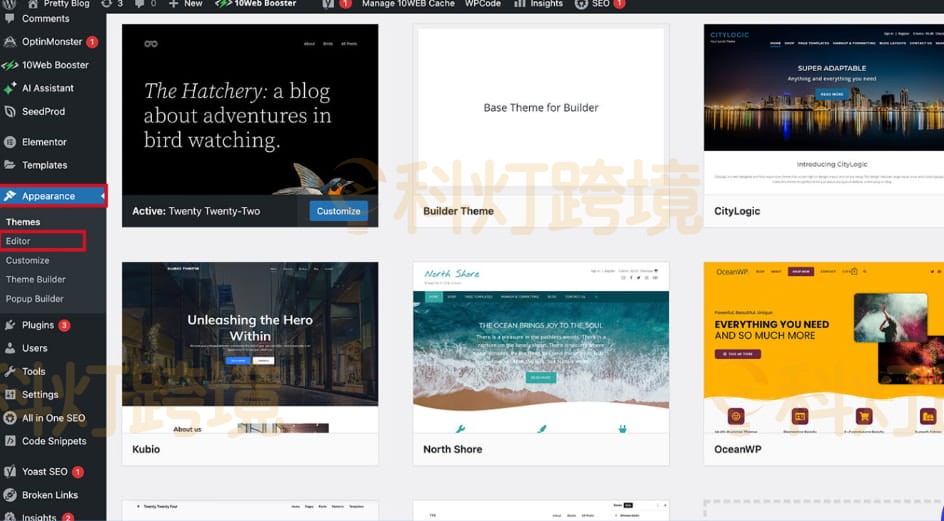Click the plus icon beside New

pos(173,4)
